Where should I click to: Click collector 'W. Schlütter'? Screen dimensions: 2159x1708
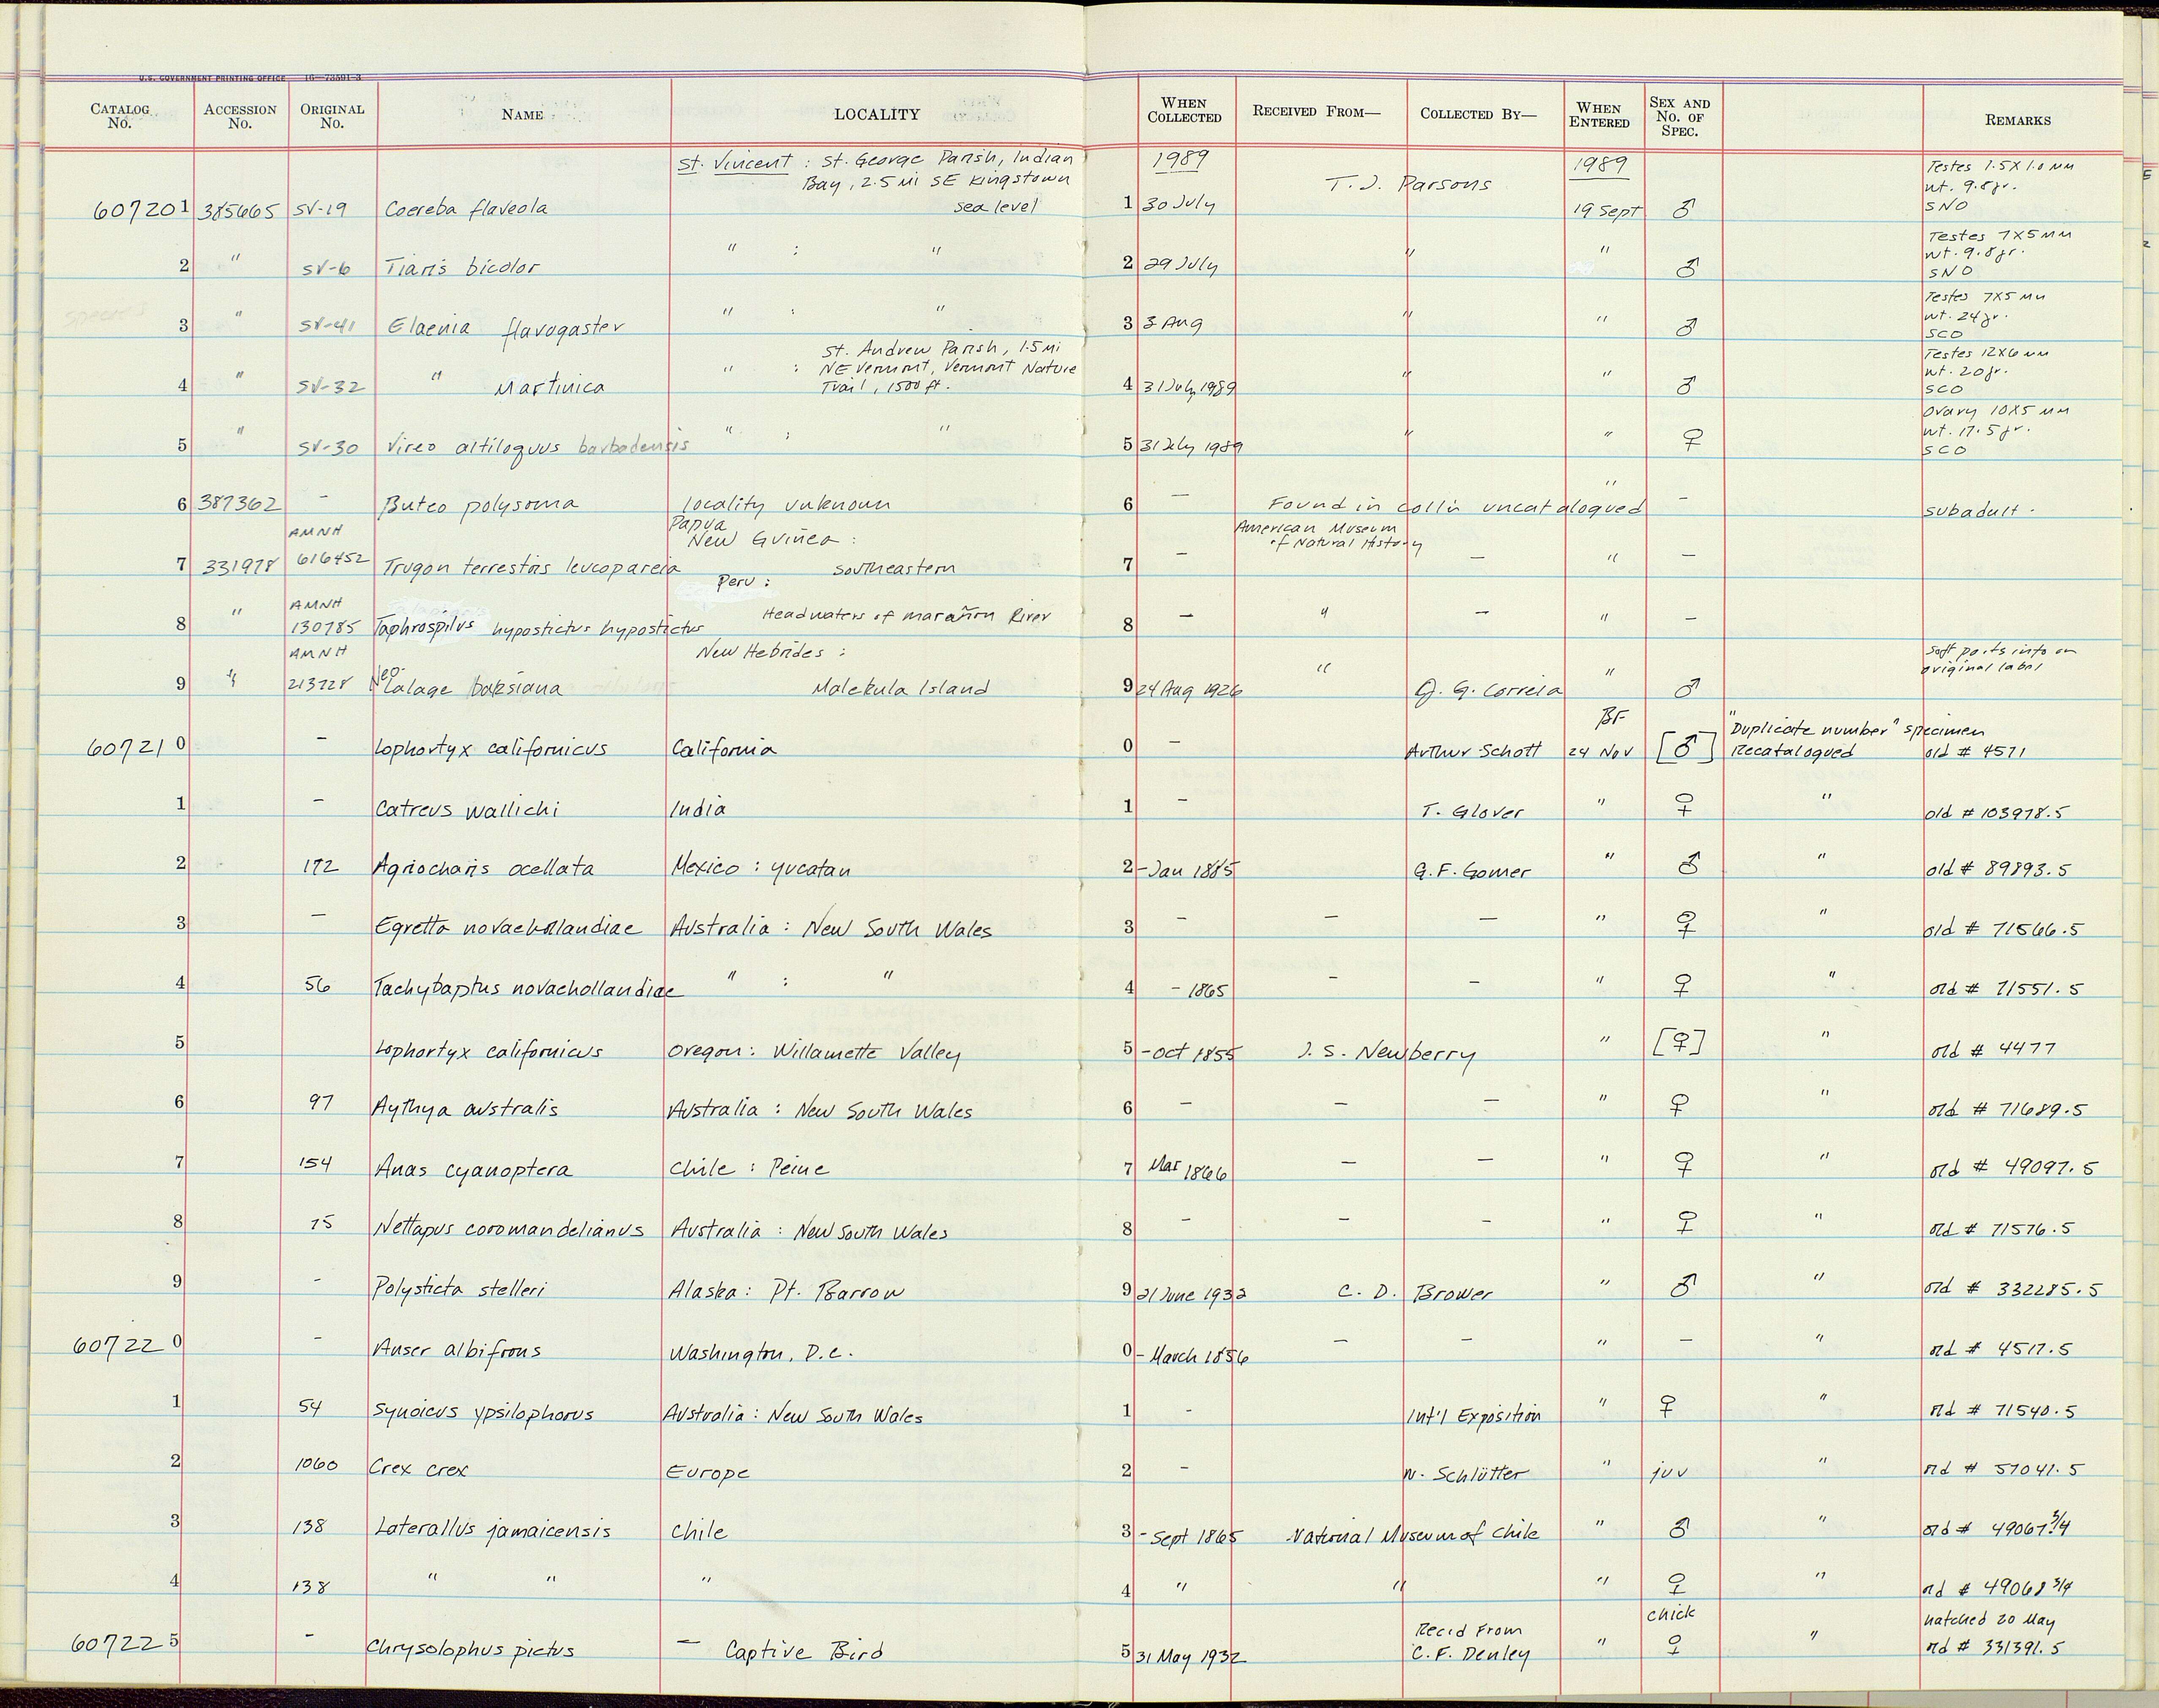[1466, 1474]
